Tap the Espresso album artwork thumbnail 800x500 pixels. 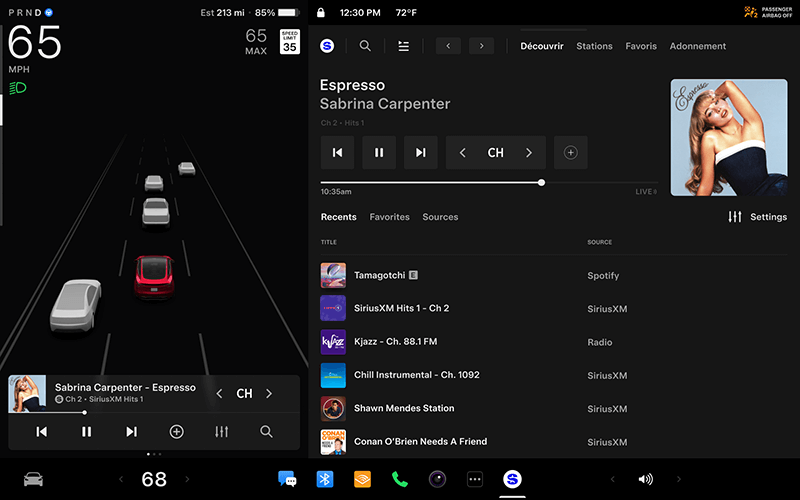pos(728,137)
